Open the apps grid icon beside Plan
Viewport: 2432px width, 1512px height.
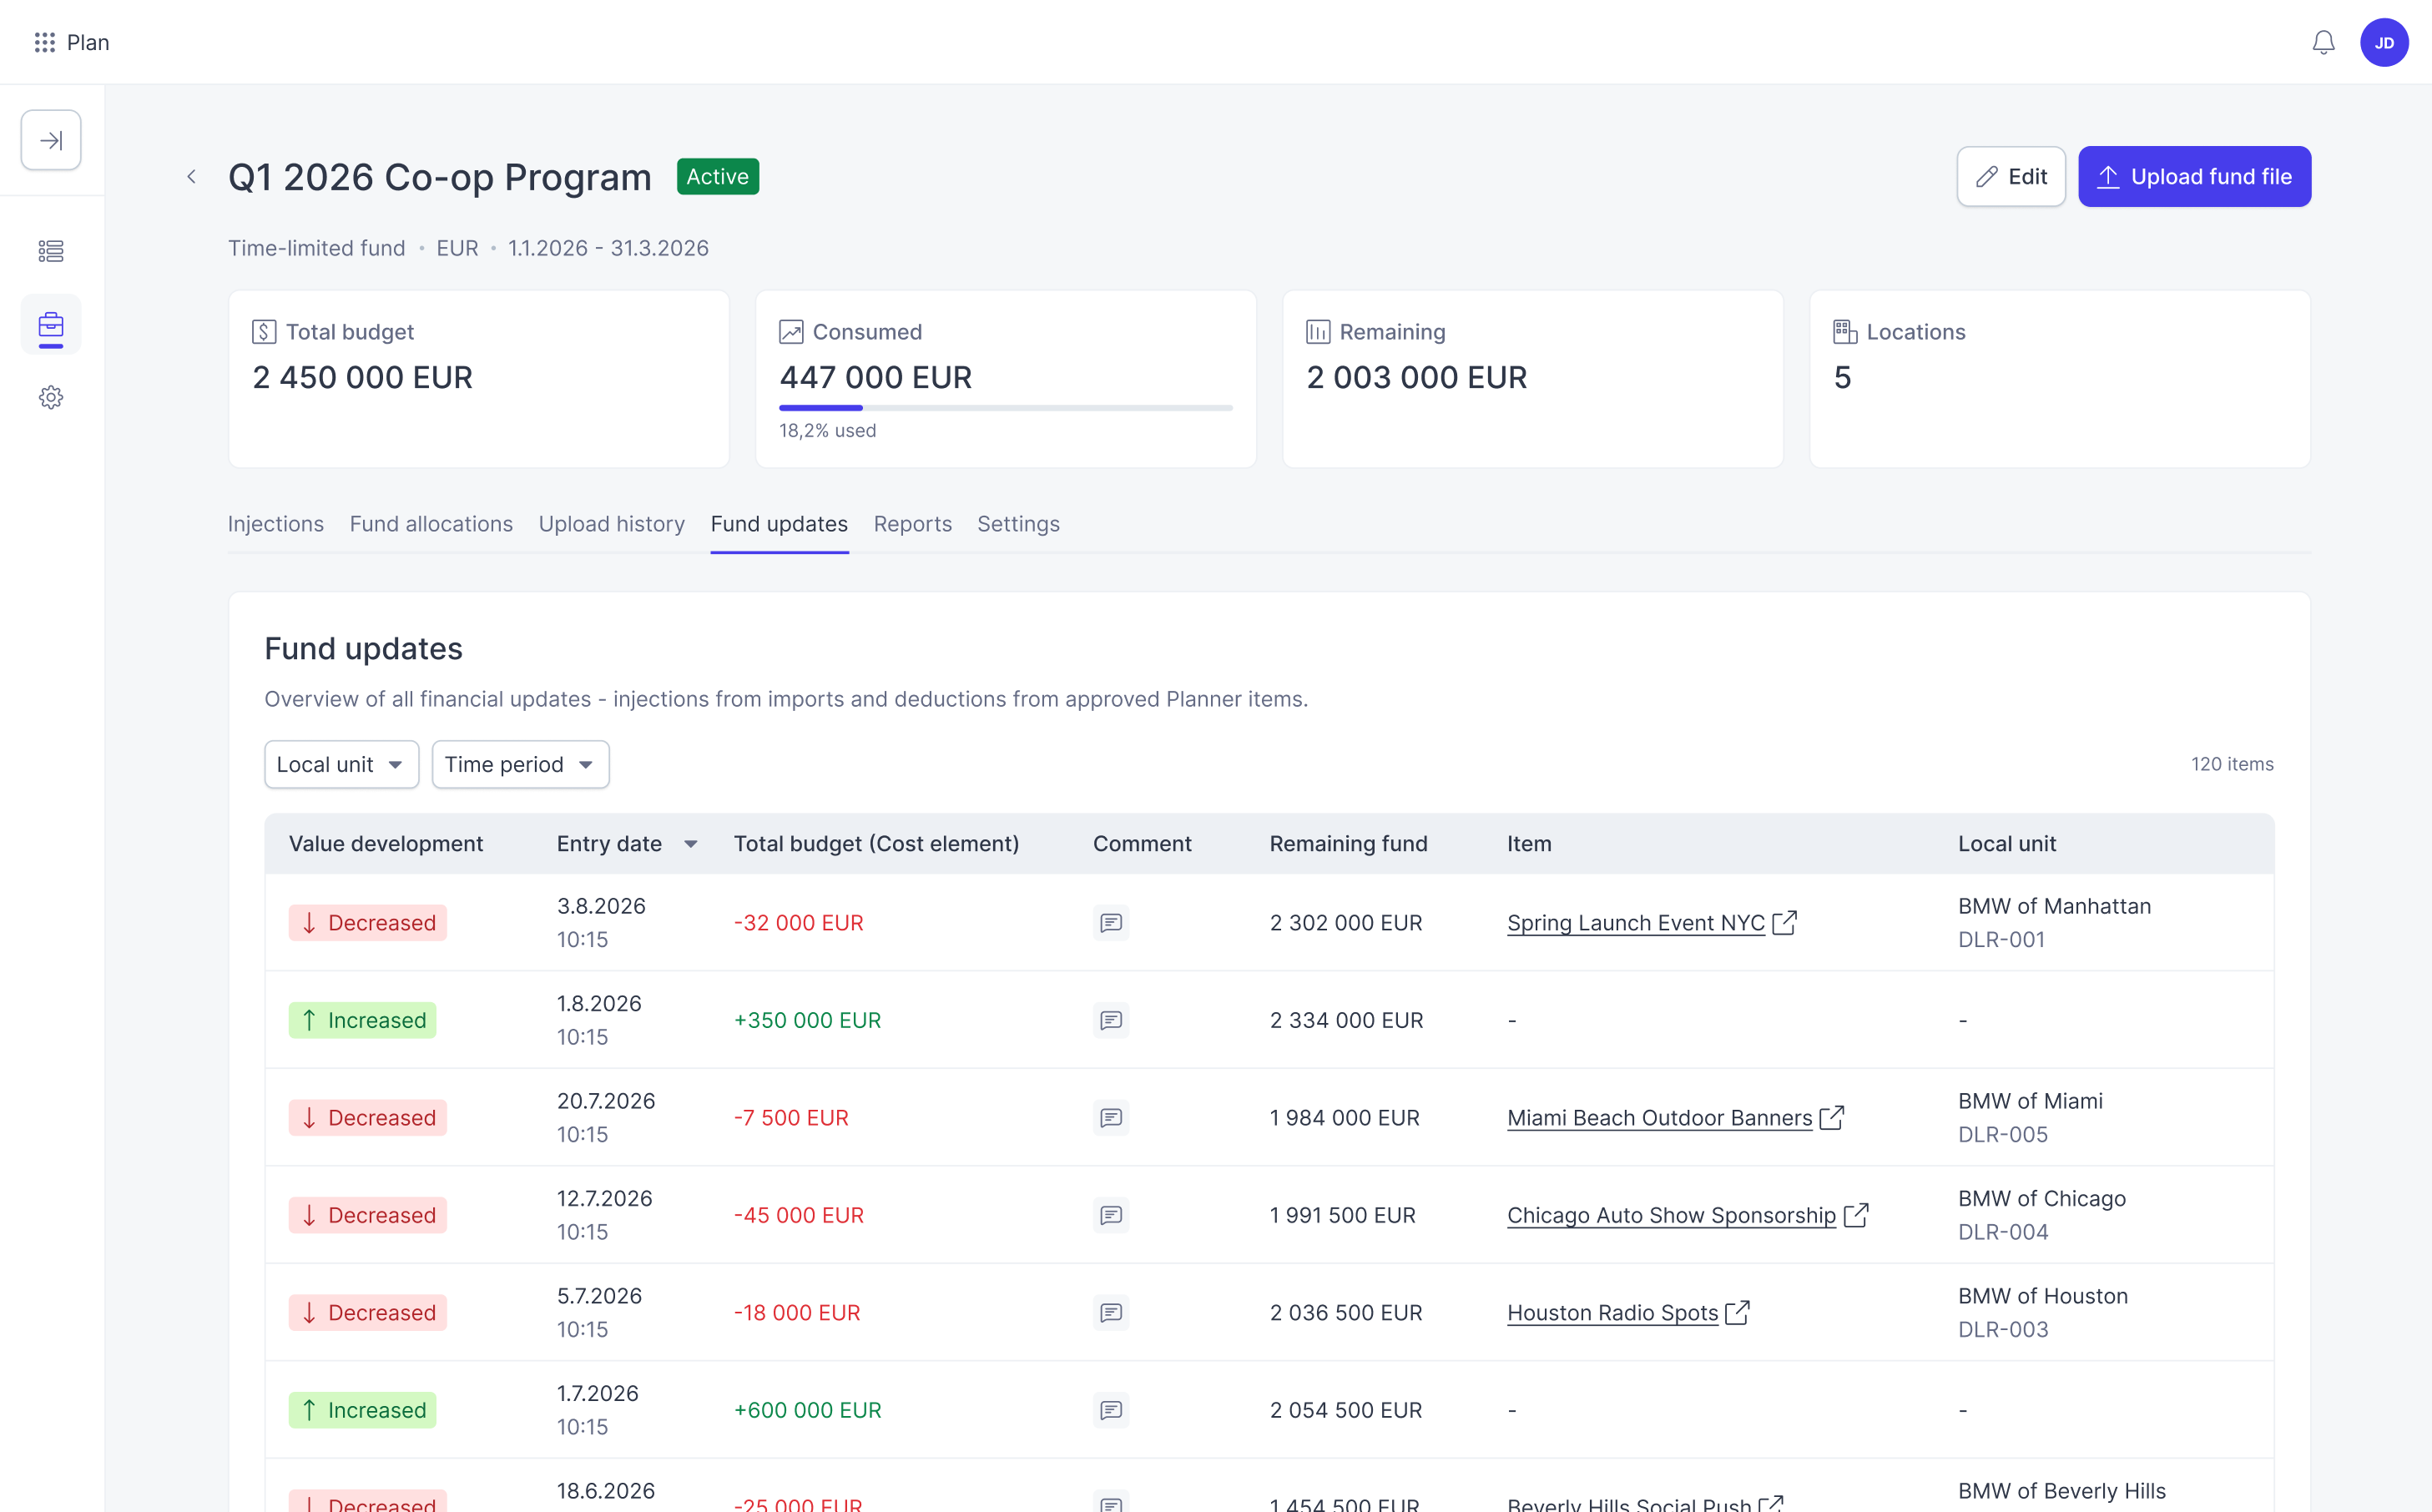pos(44,42)
